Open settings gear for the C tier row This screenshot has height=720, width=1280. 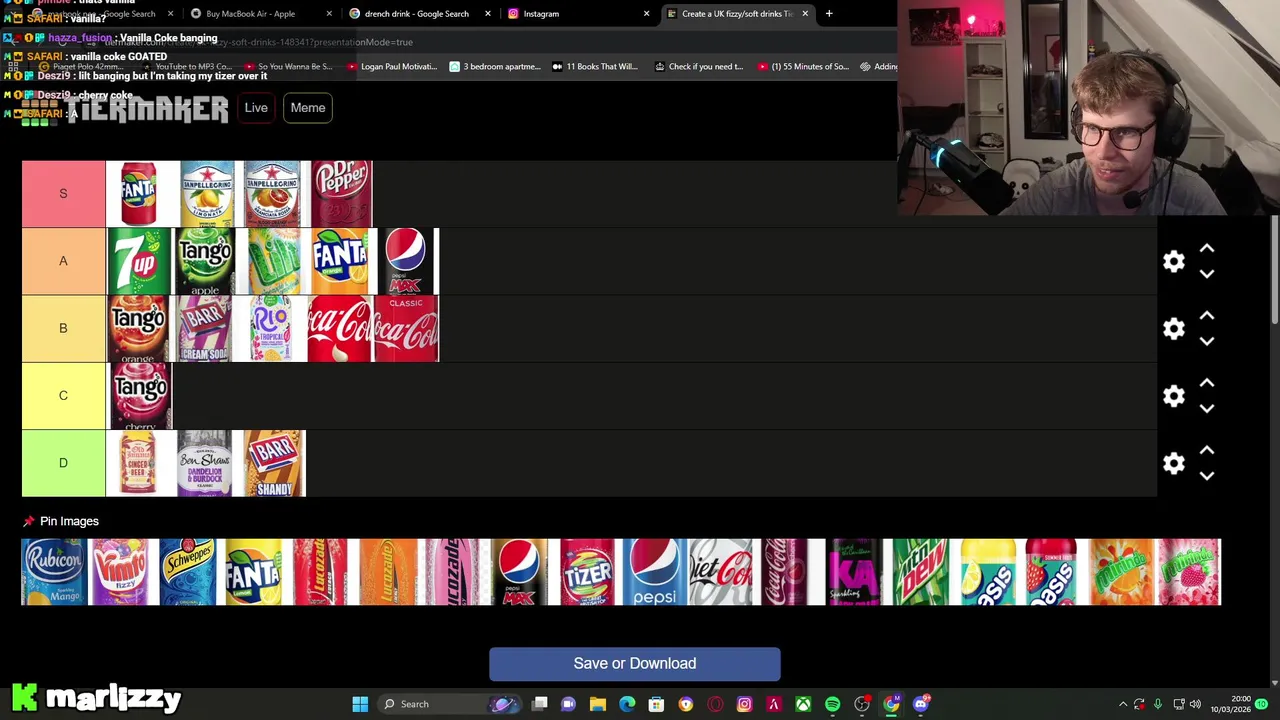[x=1174, y=396]
